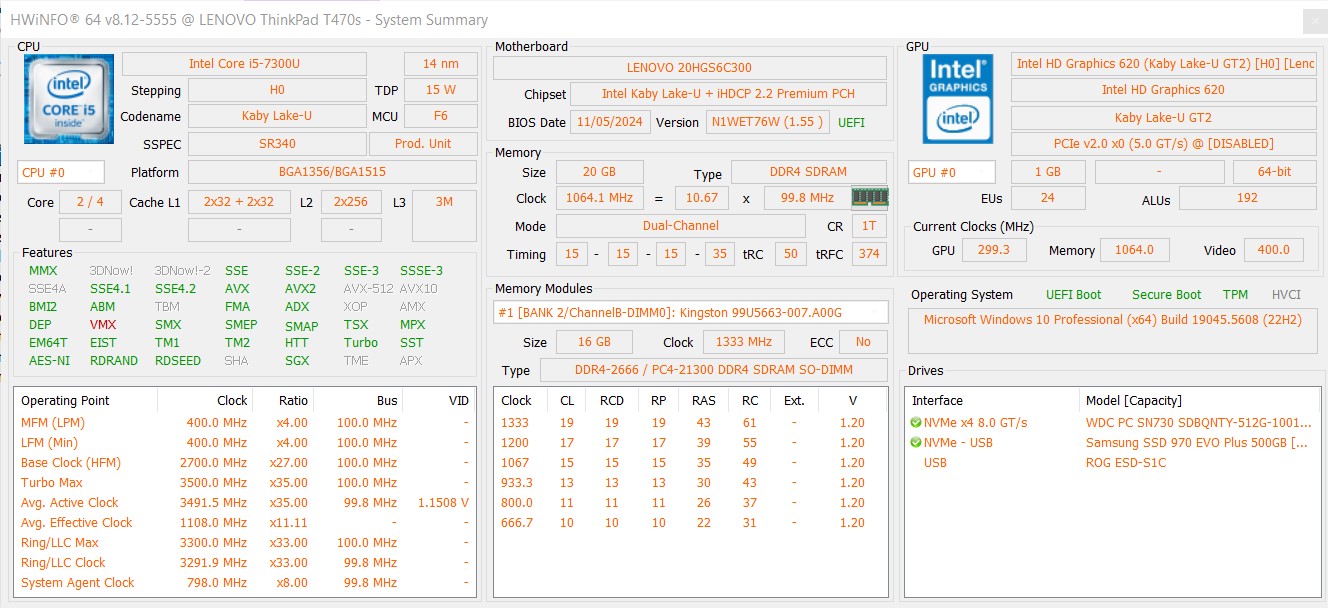Click green check icon for NVMe x4 drive

[x=916, y=423]
